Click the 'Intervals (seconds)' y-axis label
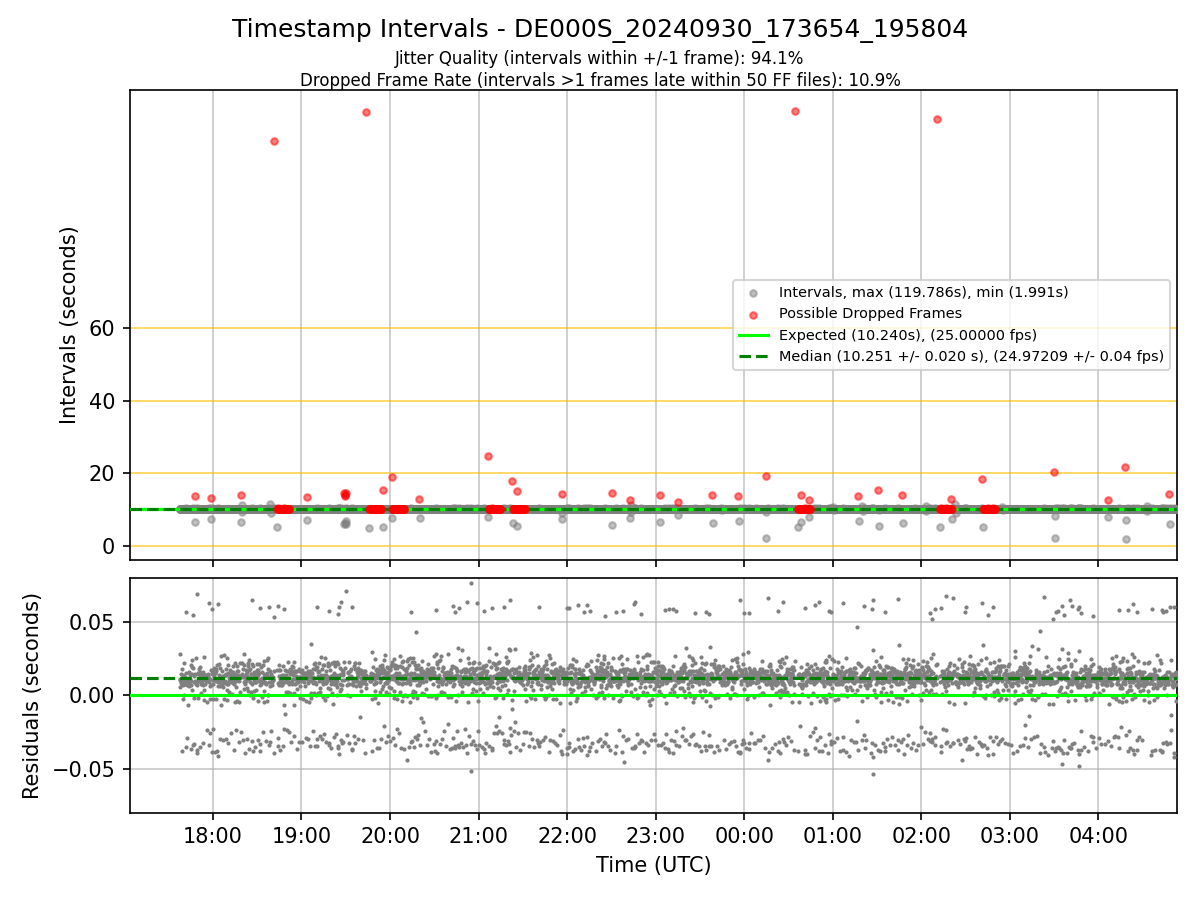The height and width of the screenshot is (900, 1200). pos(69,325)
